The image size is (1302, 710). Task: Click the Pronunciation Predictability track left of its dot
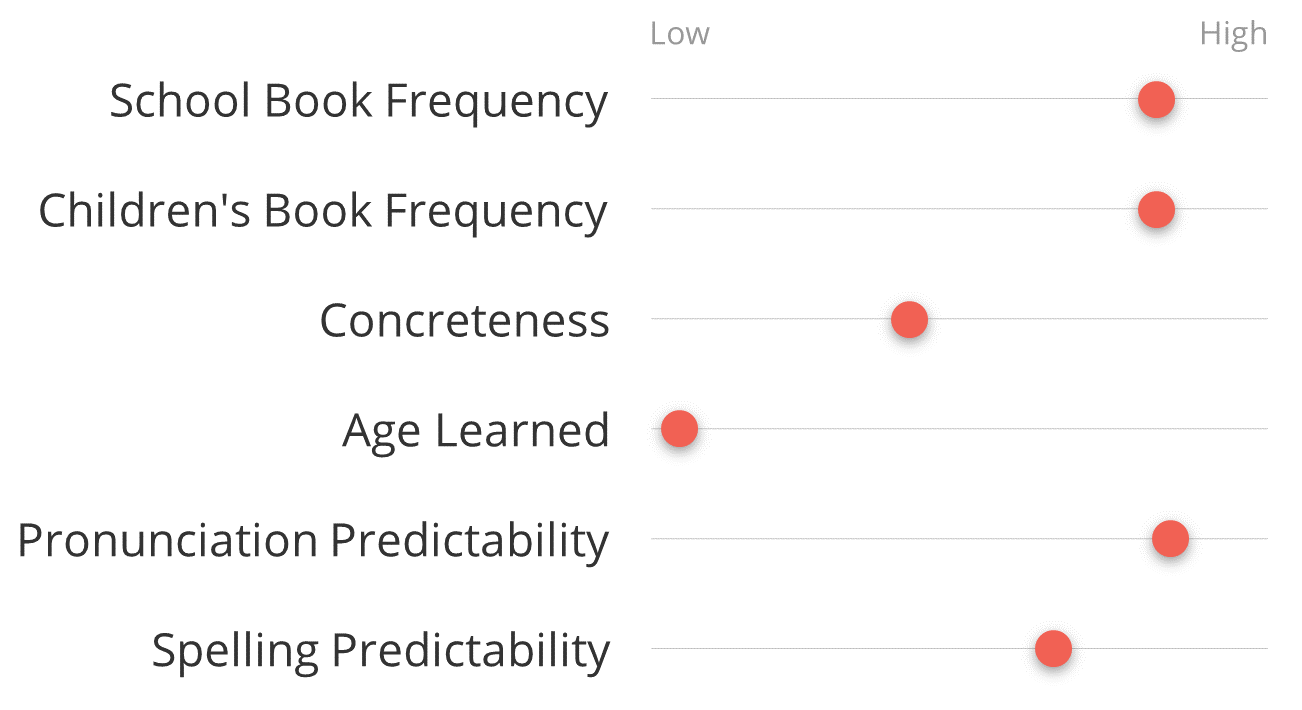901,539
